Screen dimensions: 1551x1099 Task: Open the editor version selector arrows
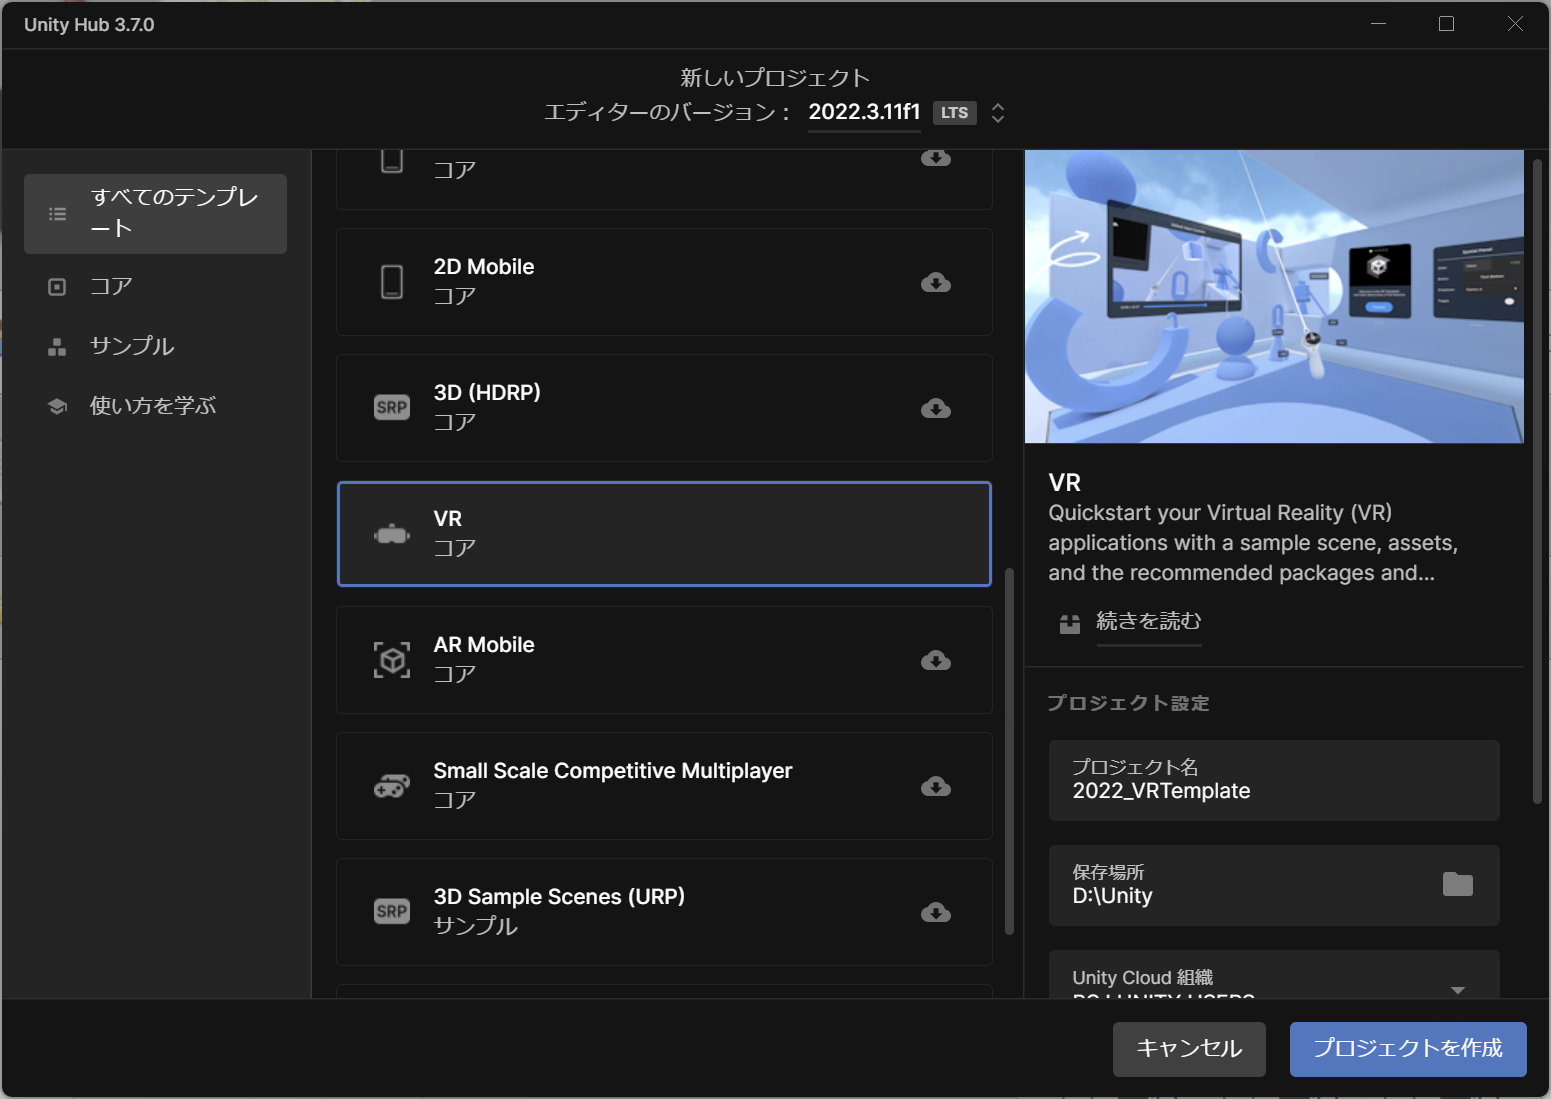[x=997, y=113]
